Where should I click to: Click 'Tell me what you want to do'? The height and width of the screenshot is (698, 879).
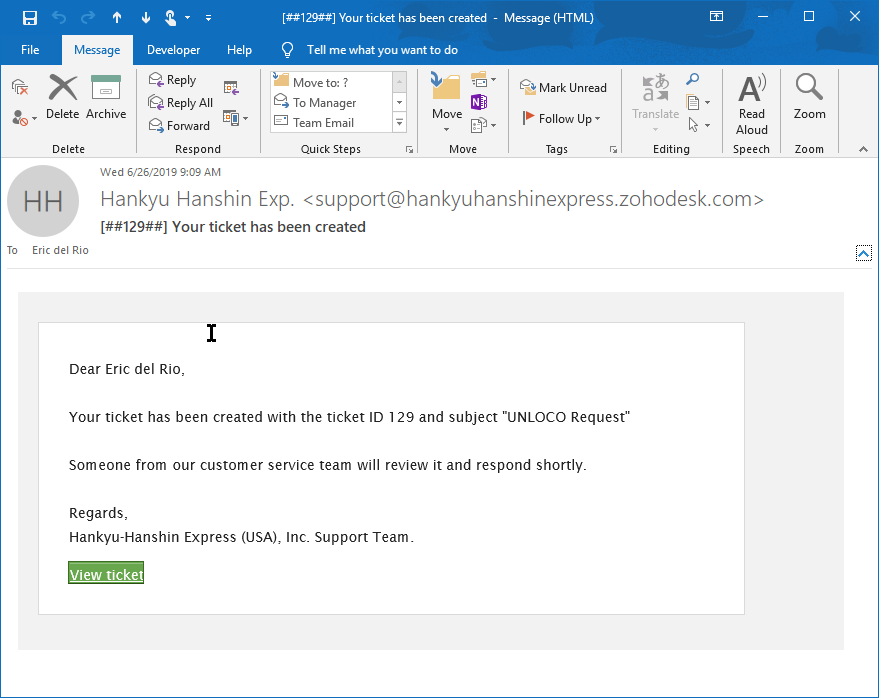click(x=382, y=50)
